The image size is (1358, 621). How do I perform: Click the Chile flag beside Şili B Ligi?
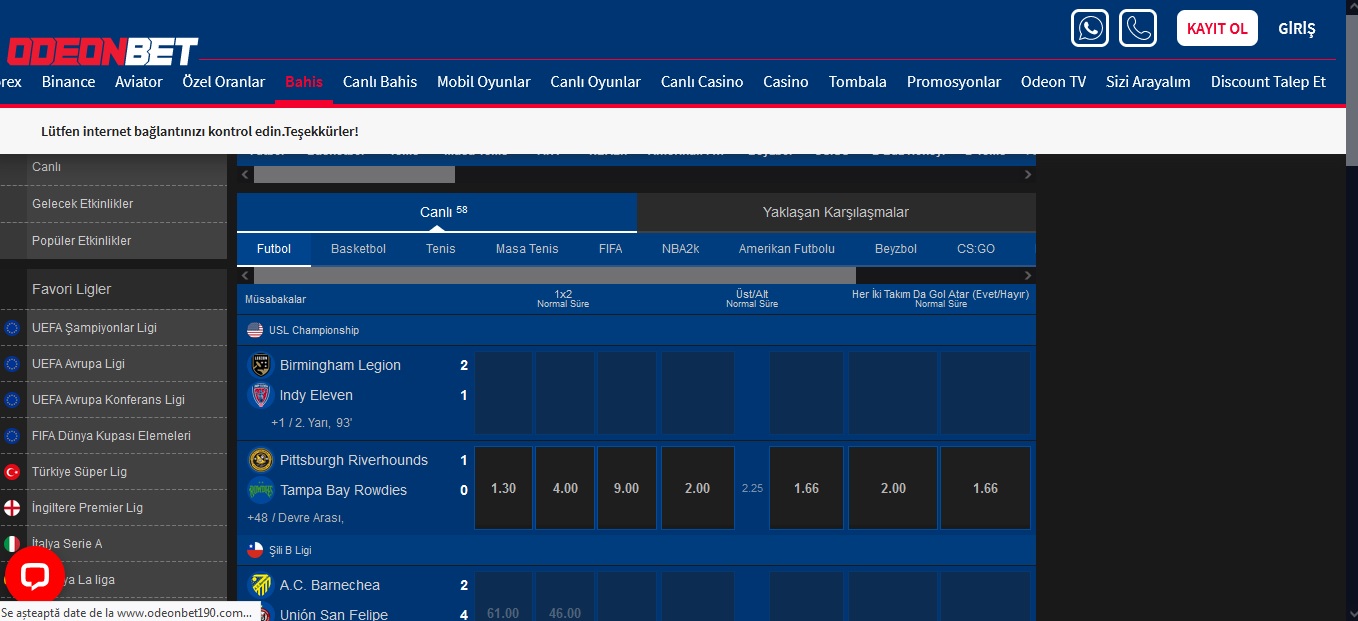tap(255, 550)
